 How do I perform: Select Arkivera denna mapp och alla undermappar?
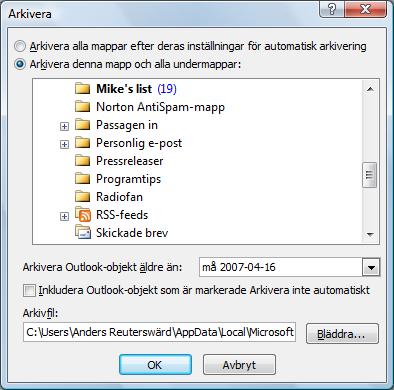(x=20, y=64)
